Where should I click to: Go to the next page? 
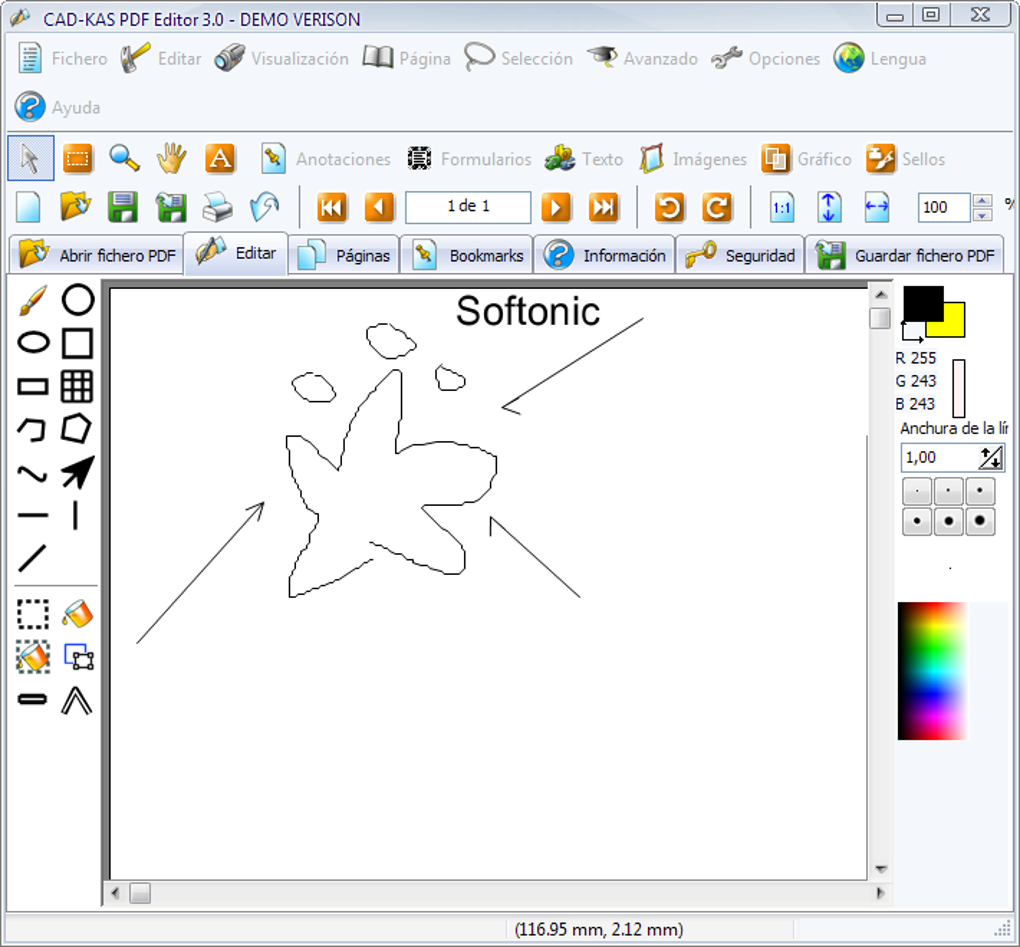(x=556, y=207)
